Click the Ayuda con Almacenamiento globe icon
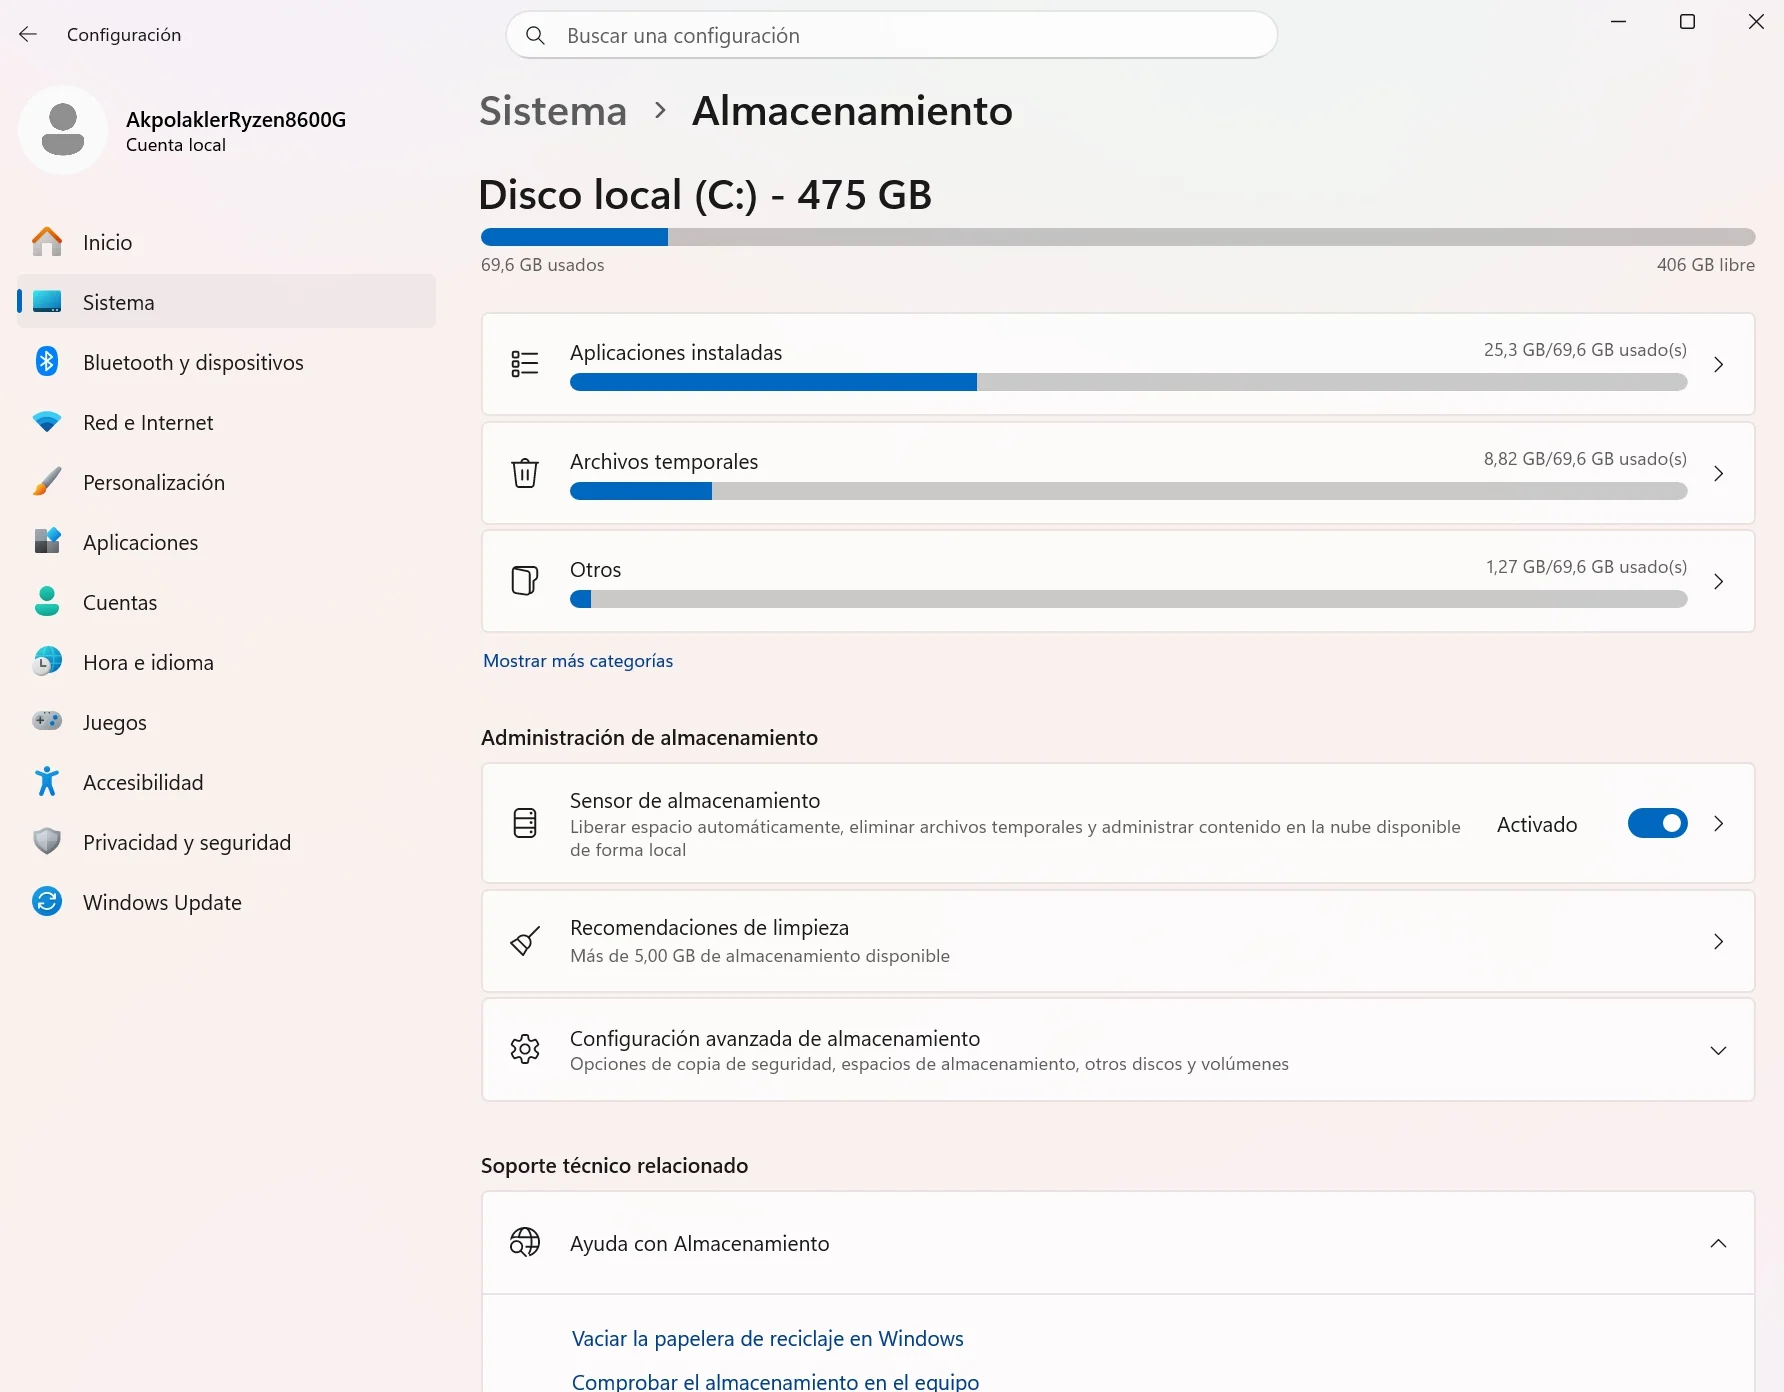The image size is (1784, 1392). tap(525, 1243)
